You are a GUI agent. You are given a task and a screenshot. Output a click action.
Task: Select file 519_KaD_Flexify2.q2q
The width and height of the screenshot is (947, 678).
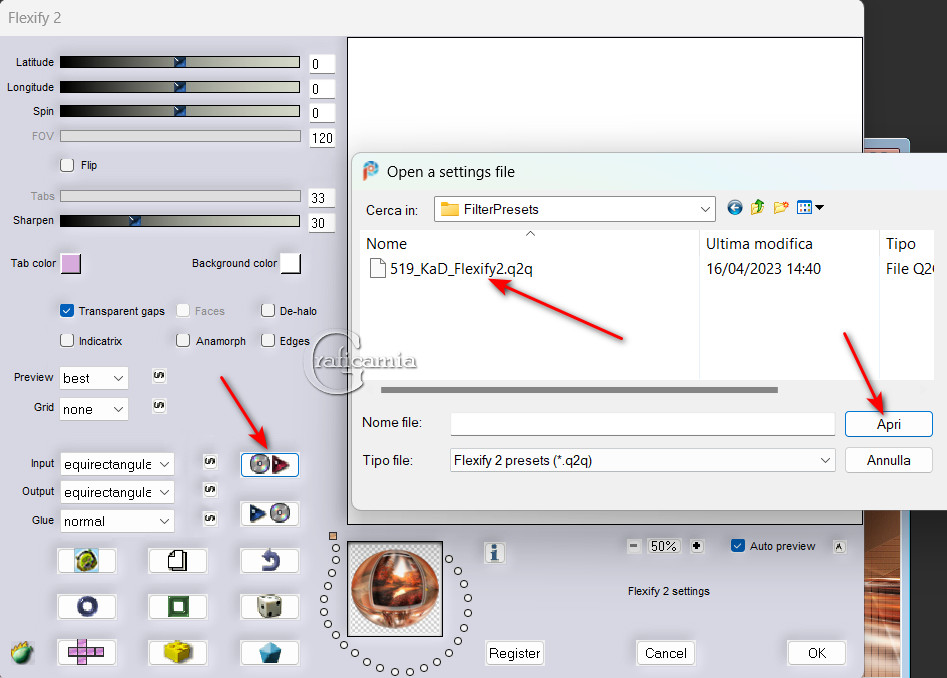pyautogui.click(x=451, y=269)
